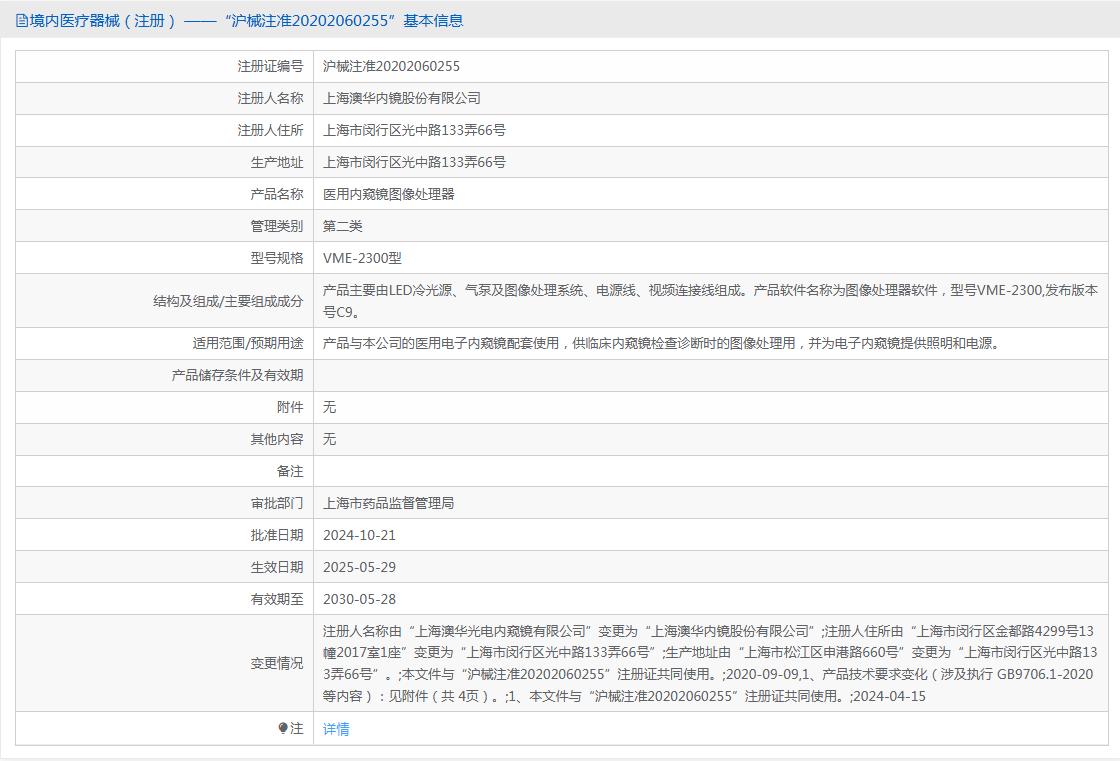
Task: Click approval date 2024-10-21
Action: [x=359, y=535]
